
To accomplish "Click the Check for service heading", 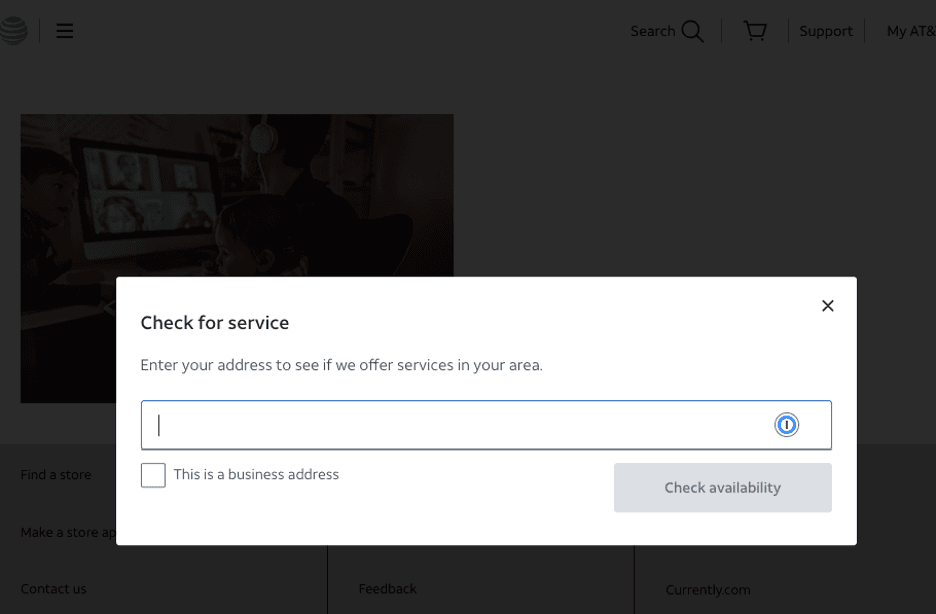I will [214, 322].
